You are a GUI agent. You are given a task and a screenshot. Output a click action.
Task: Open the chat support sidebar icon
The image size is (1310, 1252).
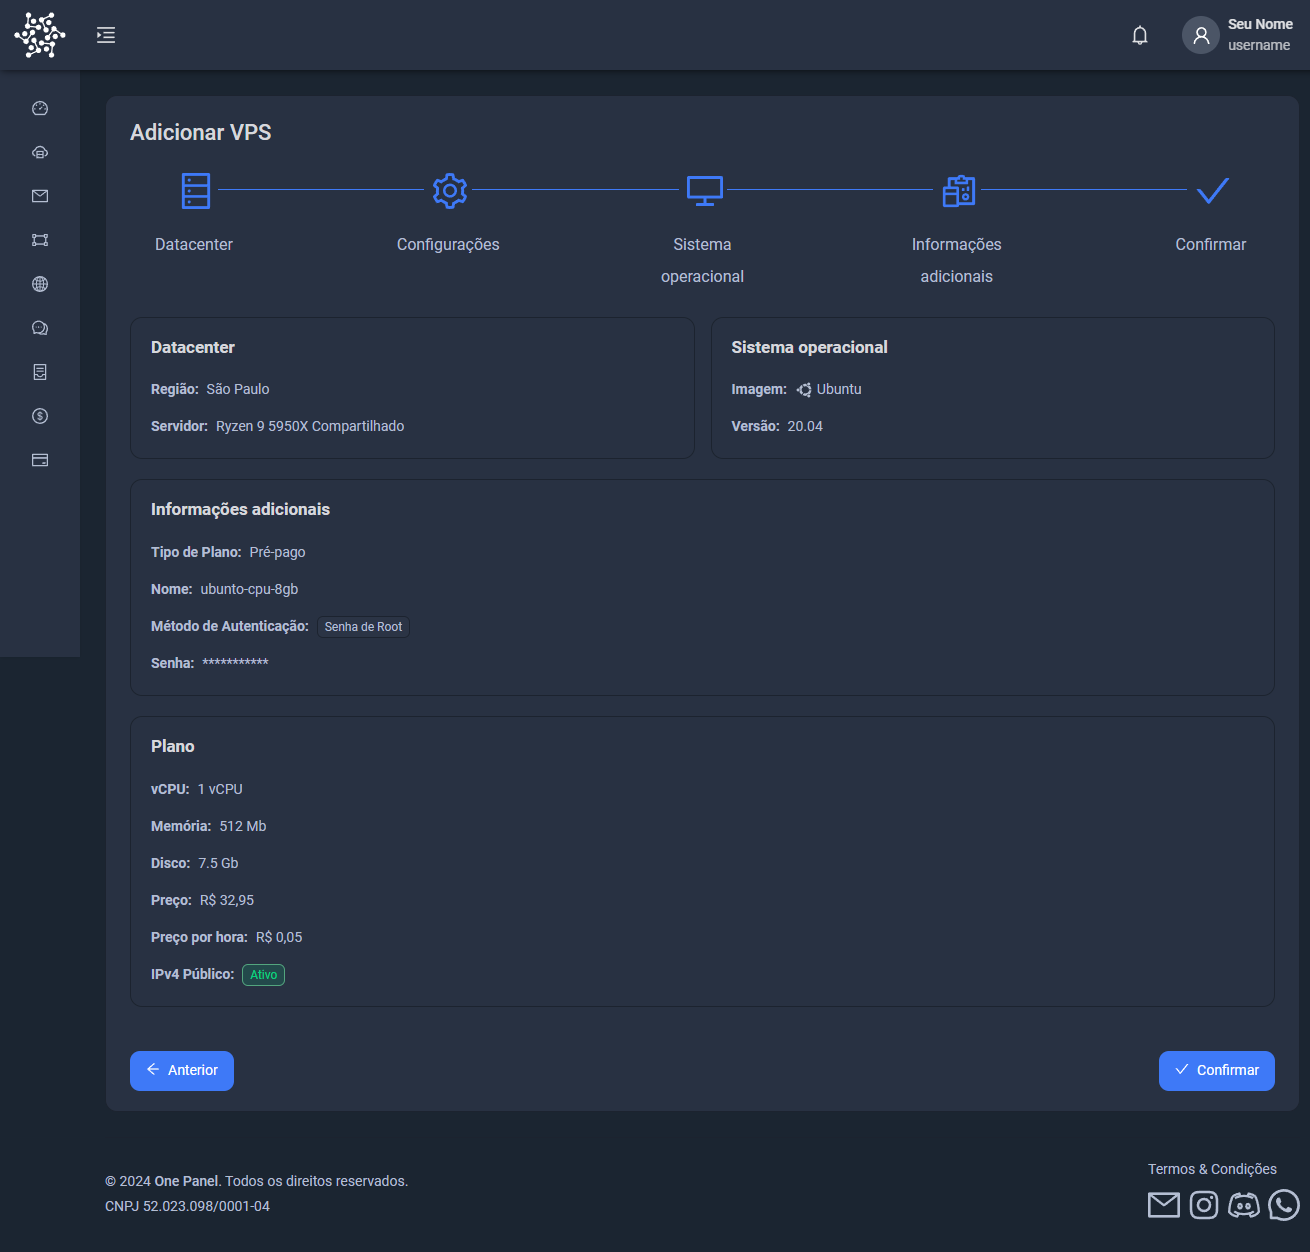pyautogui.click(x=40, y=328)
